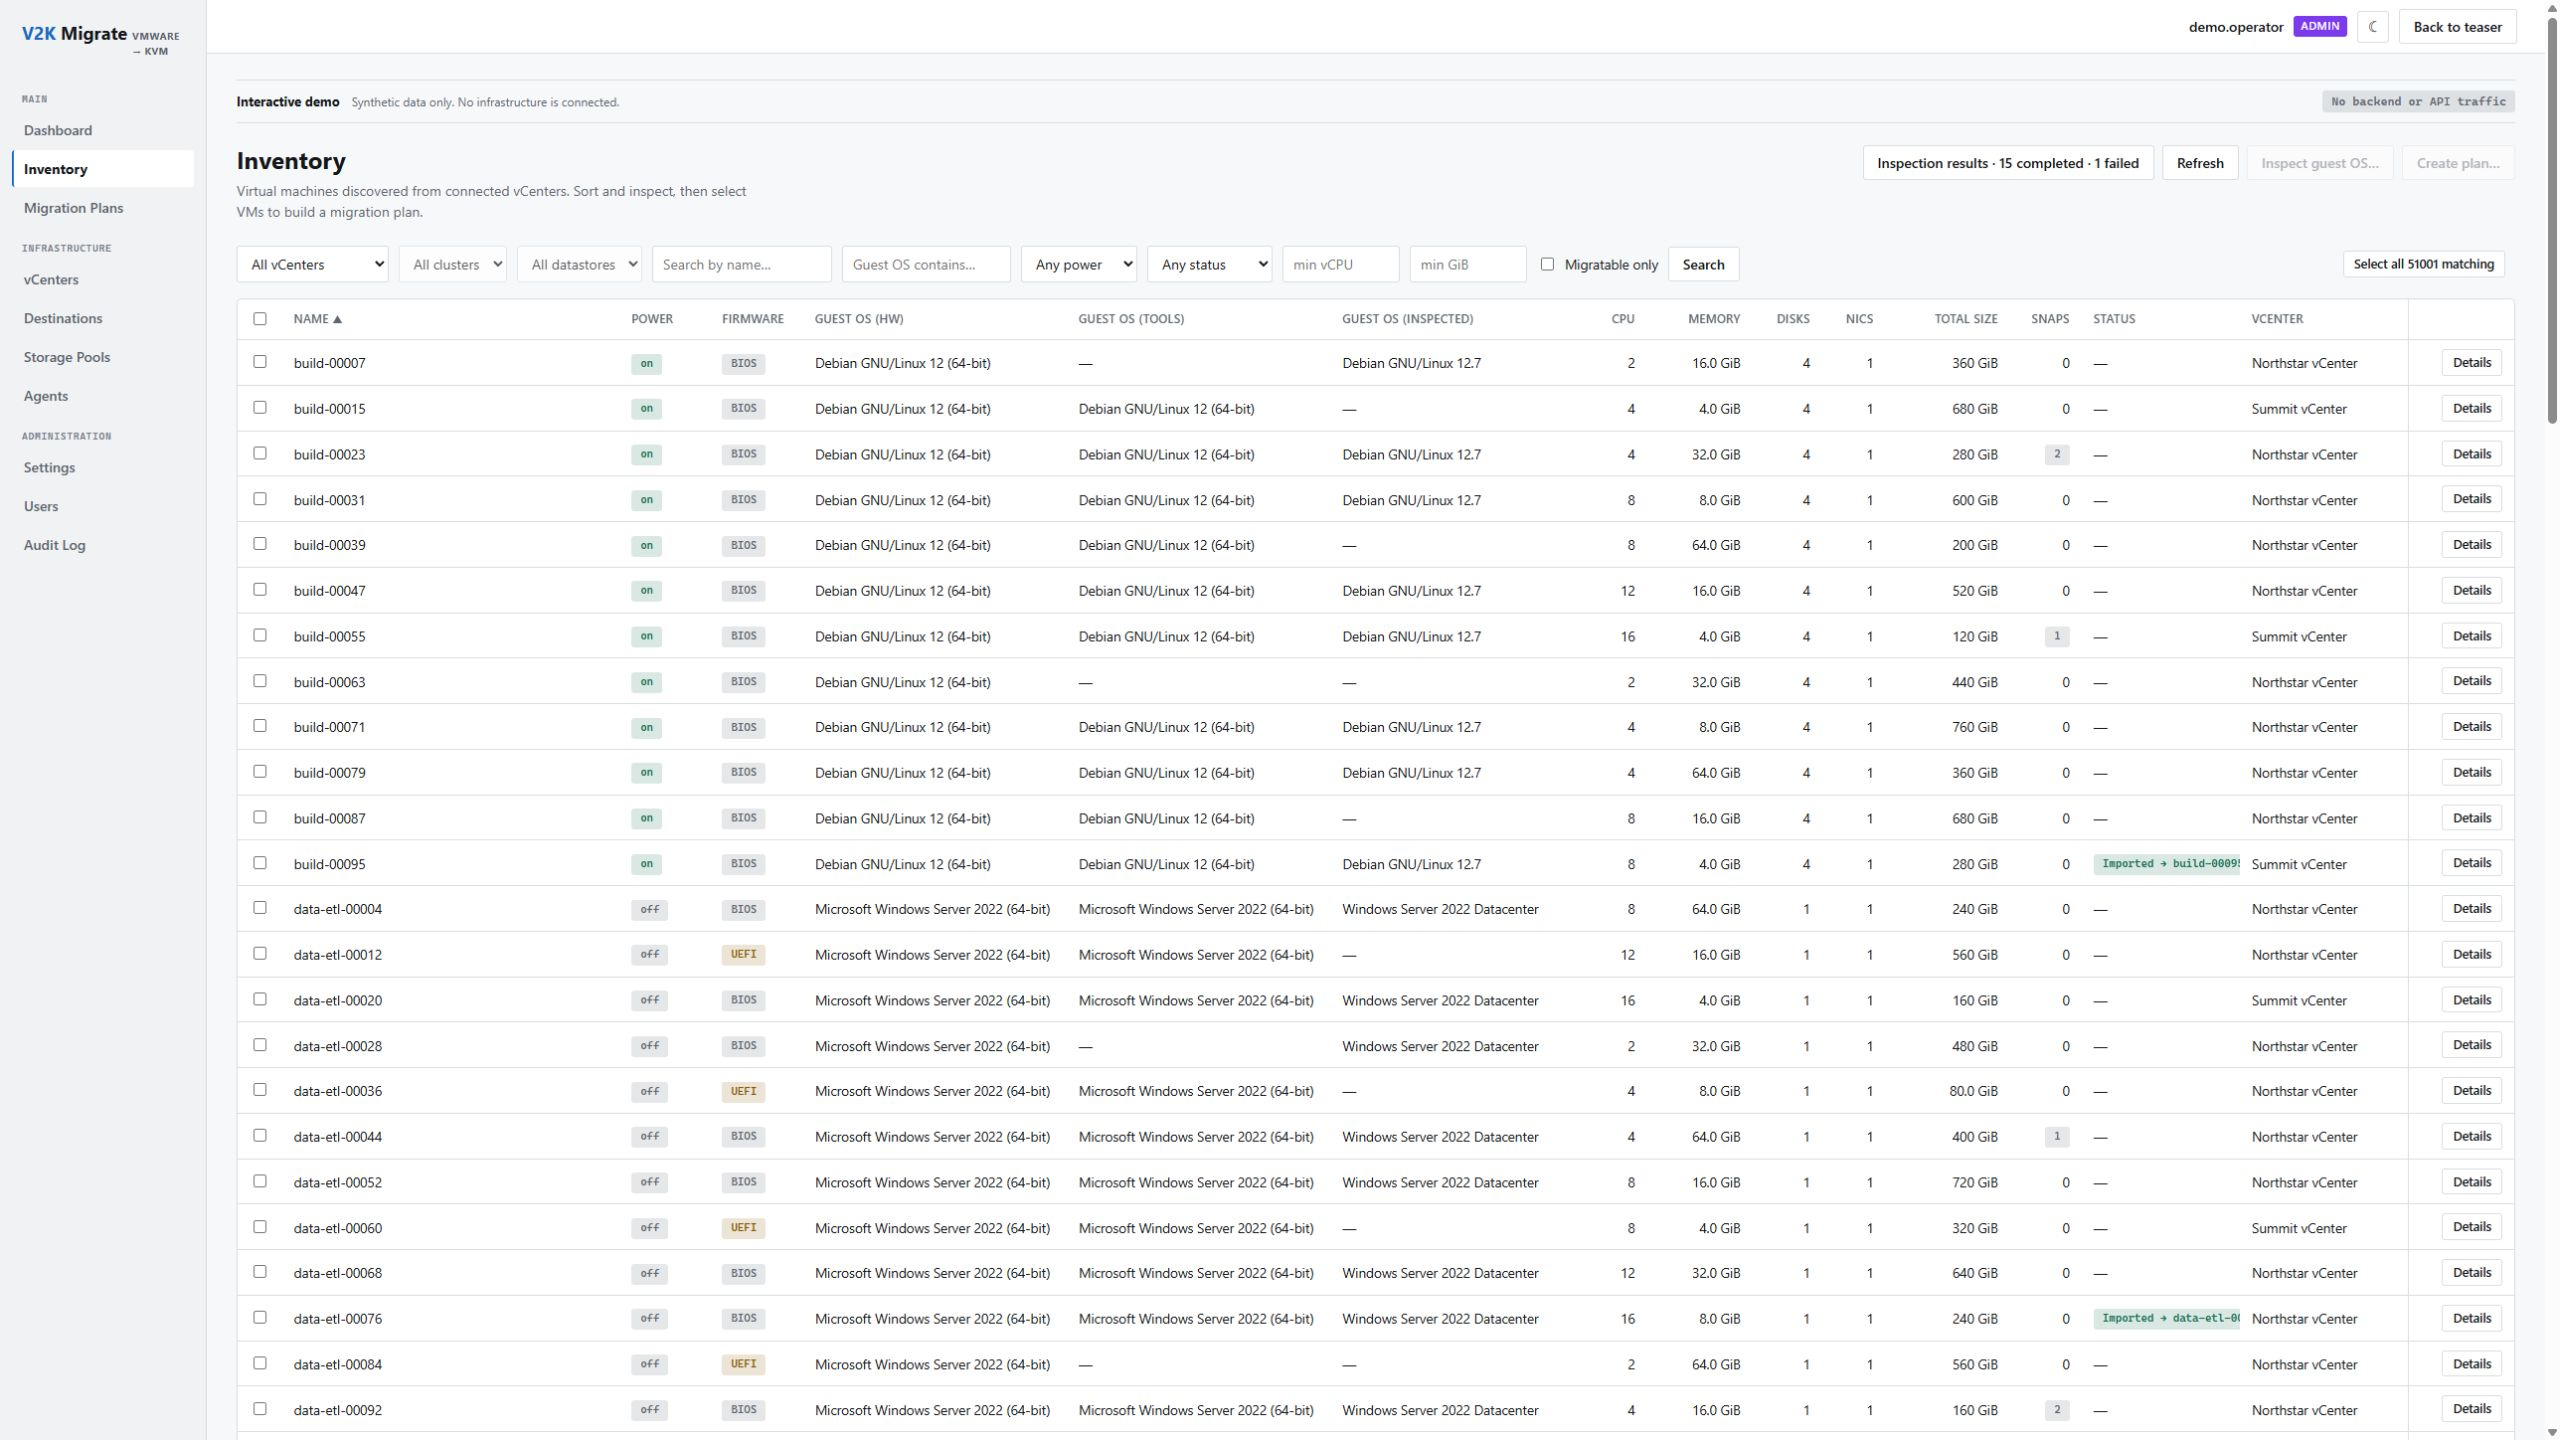This screenshot has width=2560, height=1440.
Task: Click UEFI firmware badge for data-etl-00012
Action: pos(743,955)
